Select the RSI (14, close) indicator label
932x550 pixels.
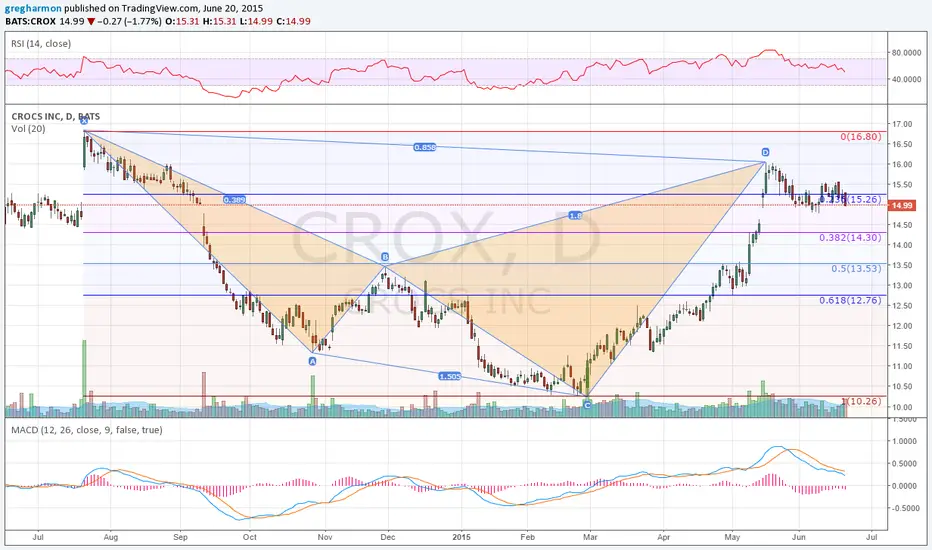41,43
